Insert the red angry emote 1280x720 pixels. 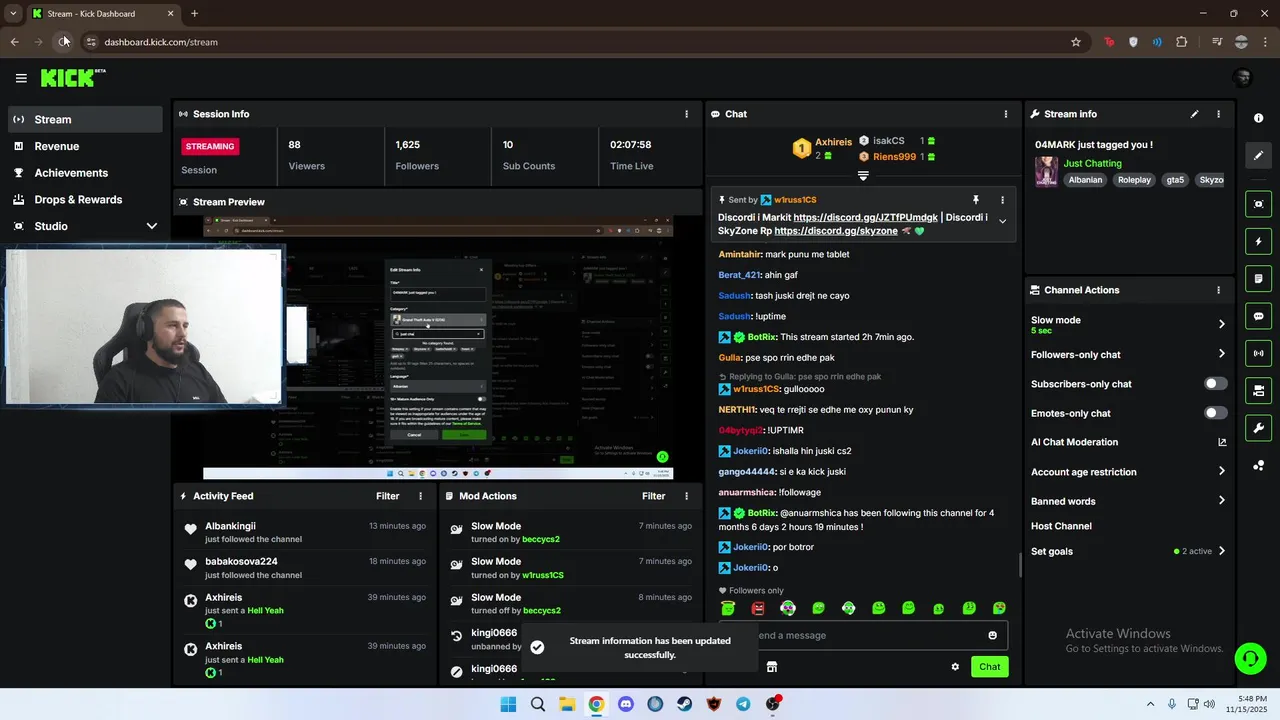pos(758,608)
